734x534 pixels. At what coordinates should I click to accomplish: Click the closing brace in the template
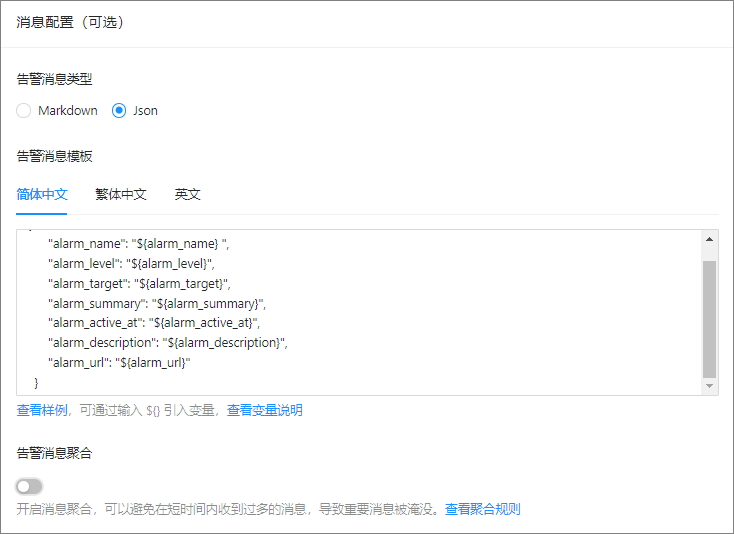(37, 383)
